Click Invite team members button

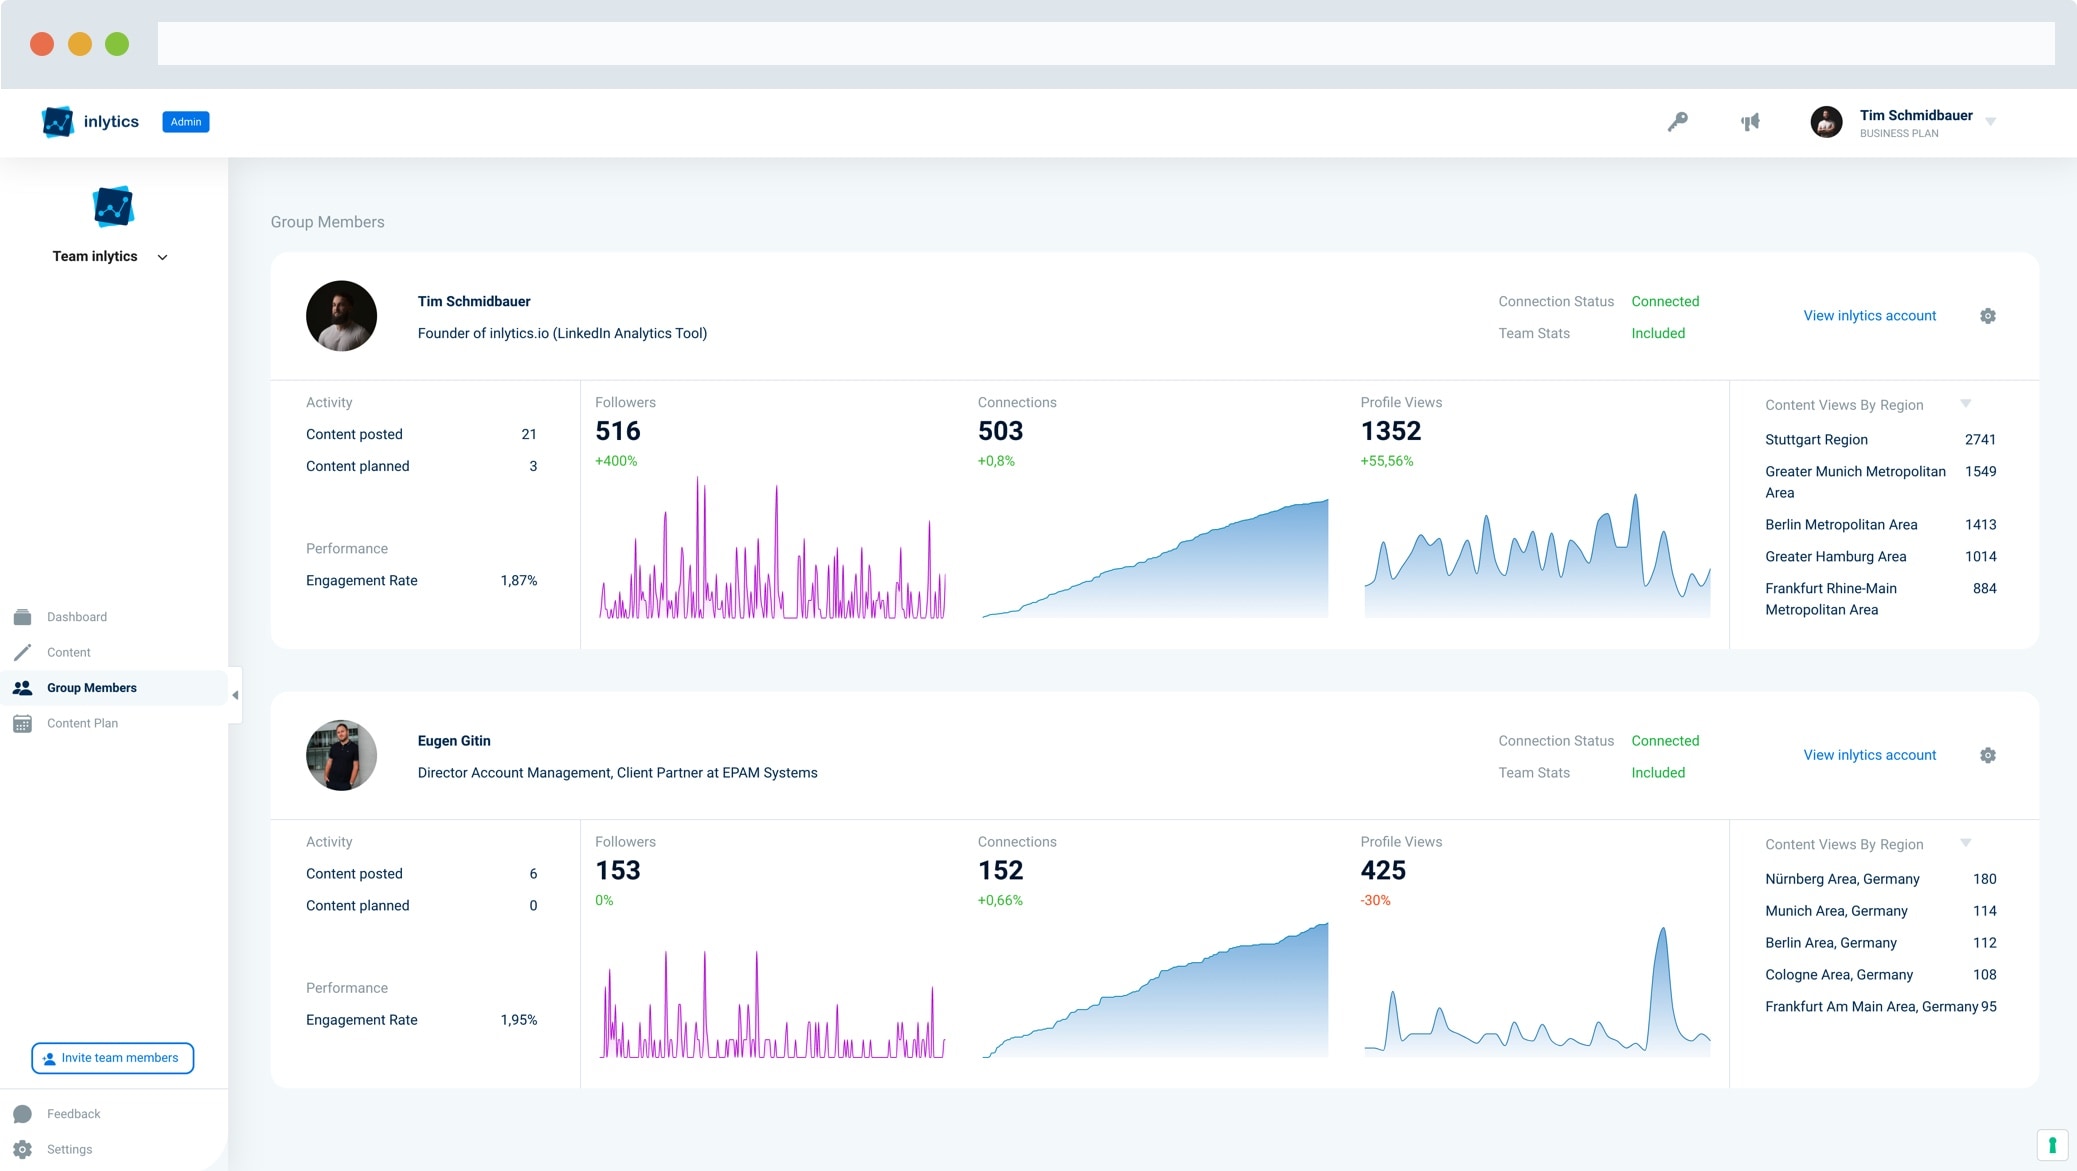coord(112,1058)
